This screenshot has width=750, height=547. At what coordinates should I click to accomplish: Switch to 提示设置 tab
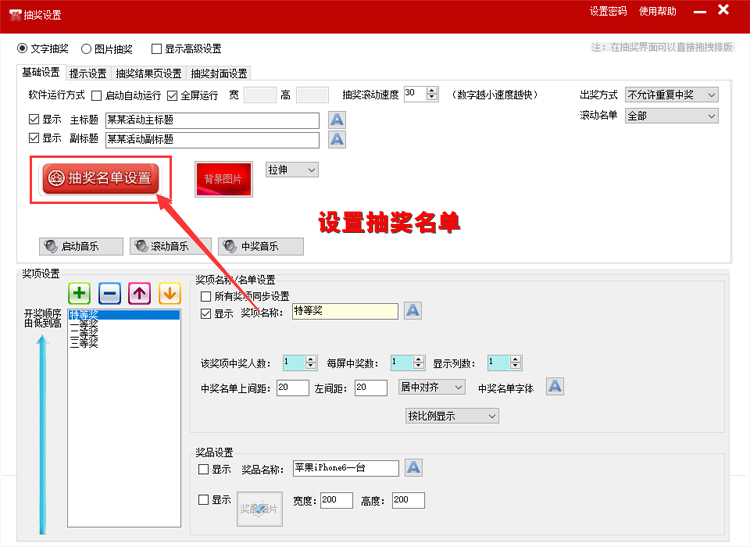tap(88, 73)
